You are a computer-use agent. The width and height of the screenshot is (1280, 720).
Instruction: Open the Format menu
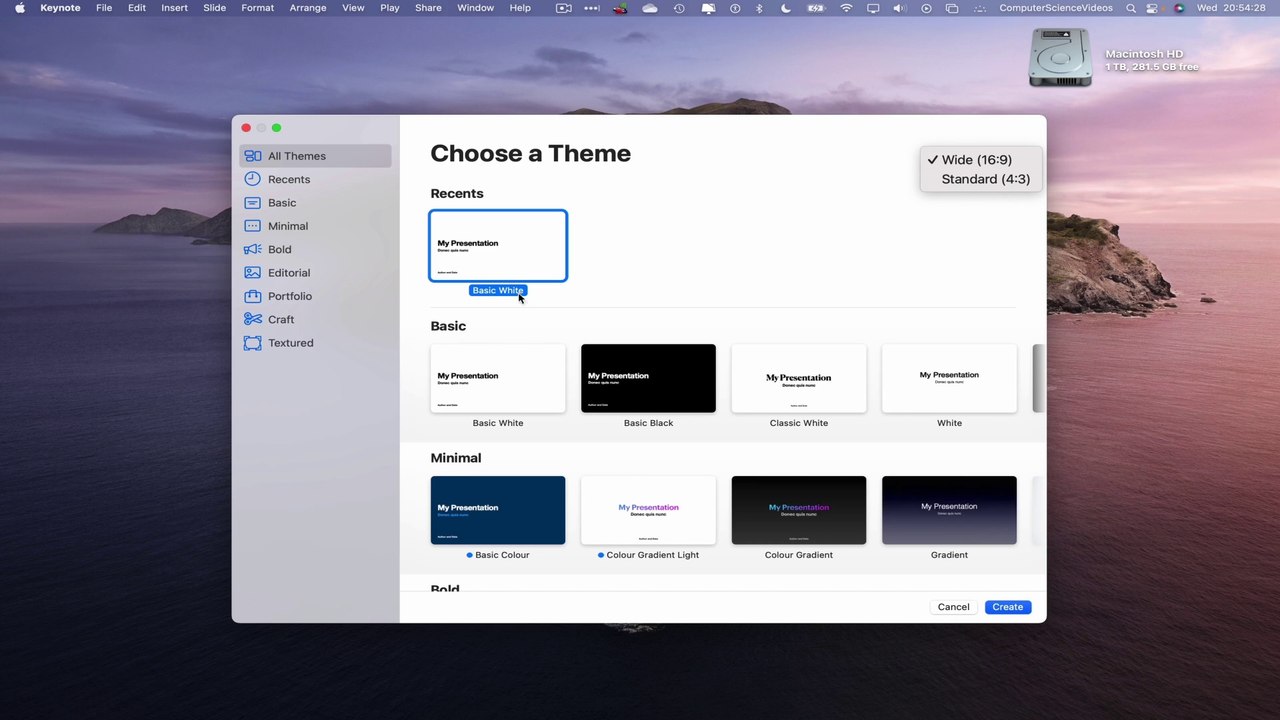click(257, 8)
